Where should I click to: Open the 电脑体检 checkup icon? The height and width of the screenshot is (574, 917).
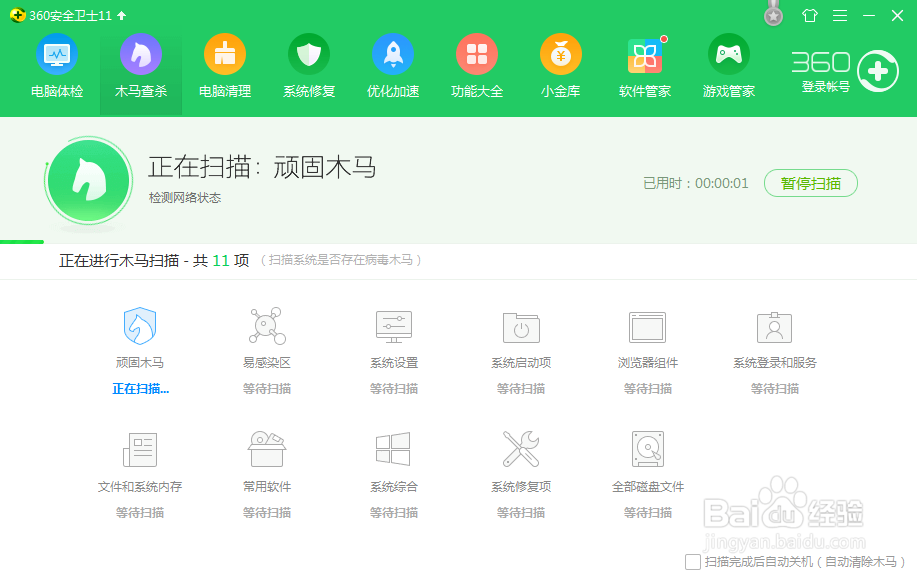click(57, 54)
